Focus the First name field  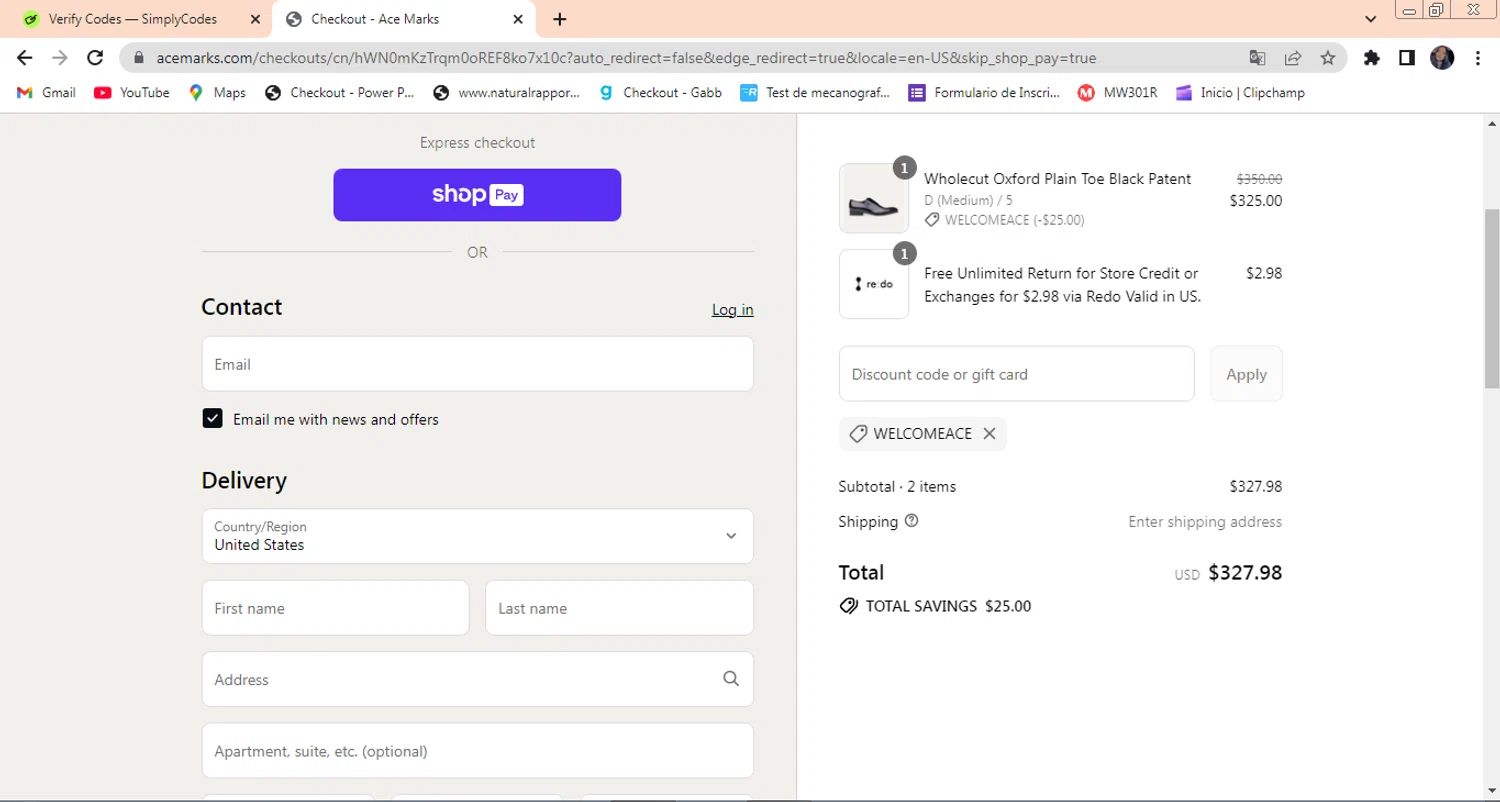[335, 608]
